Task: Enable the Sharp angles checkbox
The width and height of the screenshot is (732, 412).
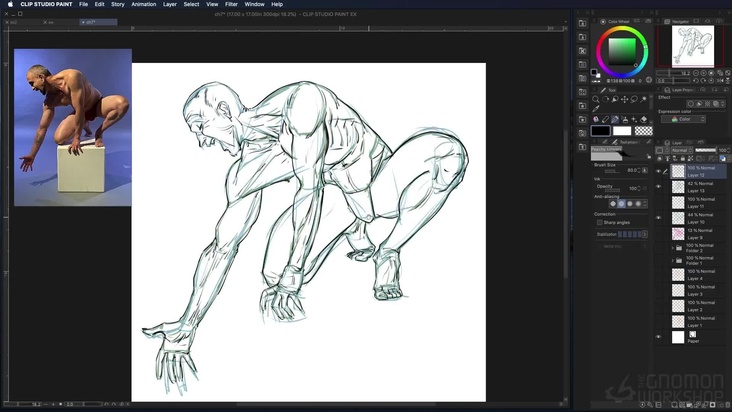Action: [x=600, y=222]
